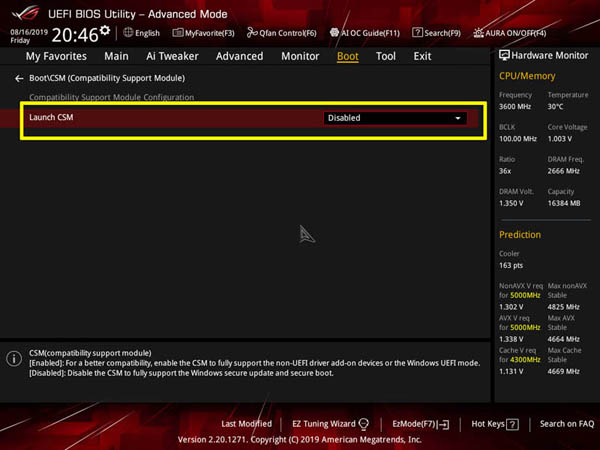The height and width of the screenshot is (450, 600).
Task: Click the 4300MHz cache frequency label
Action: pos(525,360)
